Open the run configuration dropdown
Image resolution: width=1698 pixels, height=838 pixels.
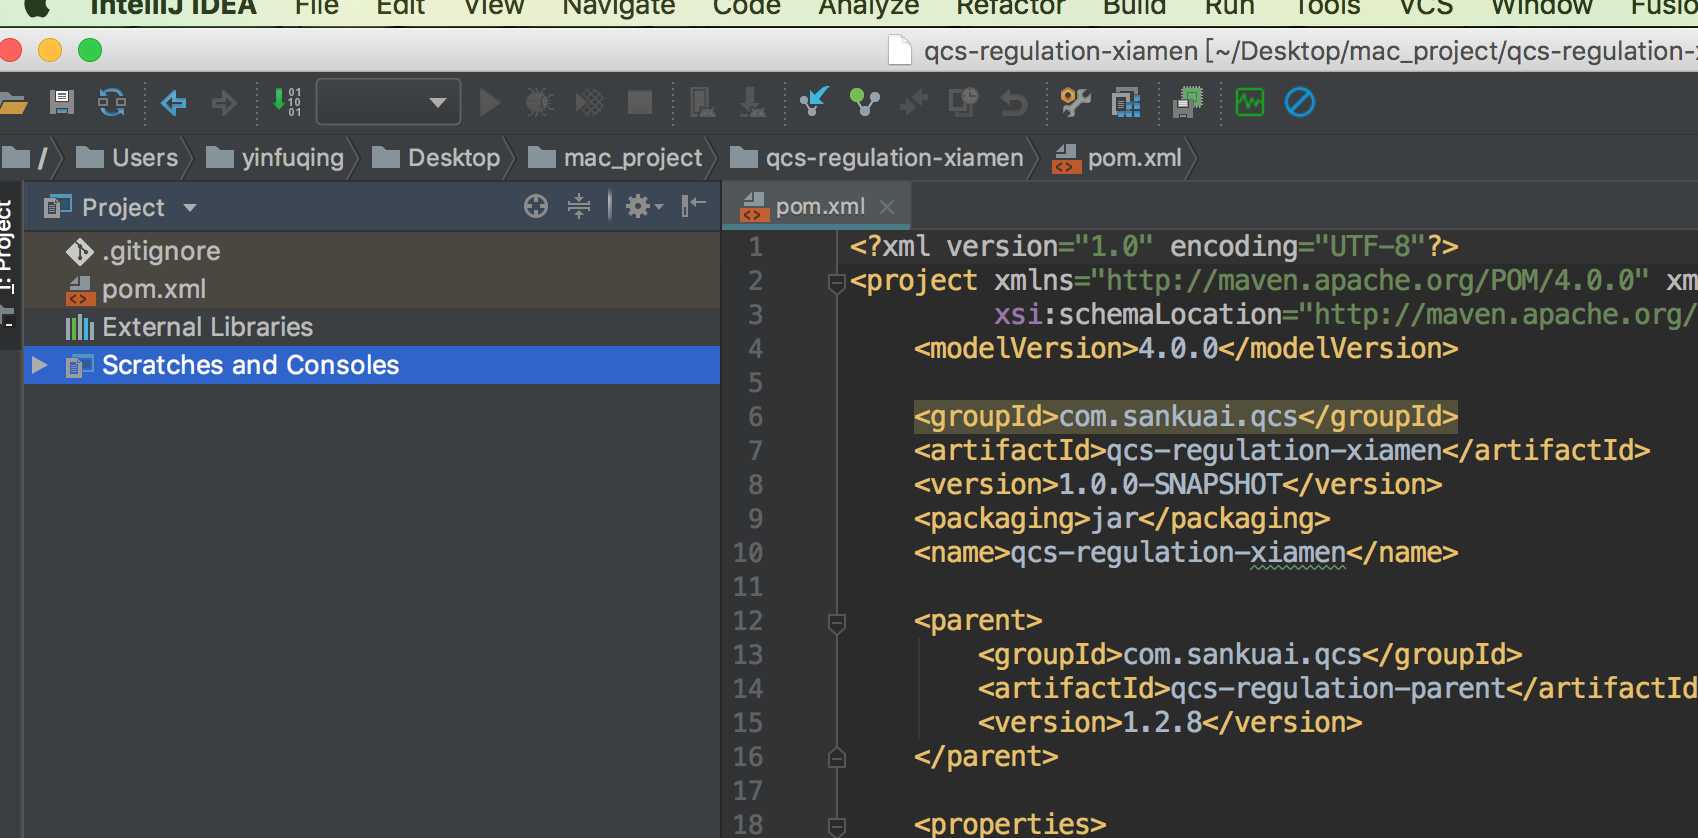click(389, 102)
